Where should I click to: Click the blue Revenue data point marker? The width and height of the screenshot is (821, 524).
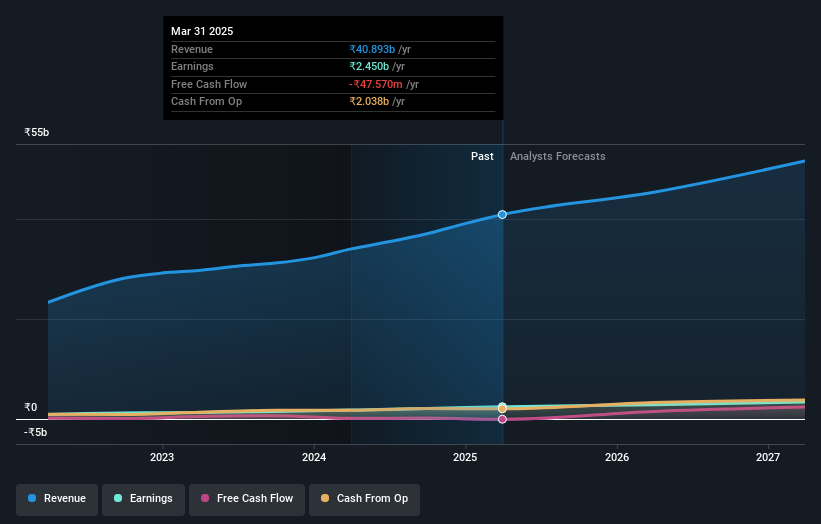pyautogui.click(x=502, y=215)
